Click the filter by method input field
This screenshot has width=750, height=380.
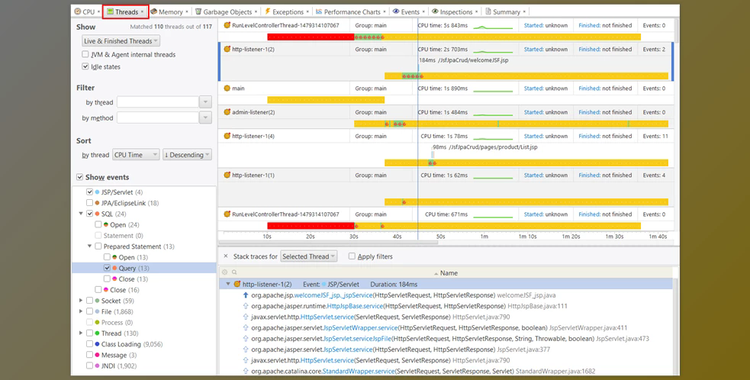[158, 118]
